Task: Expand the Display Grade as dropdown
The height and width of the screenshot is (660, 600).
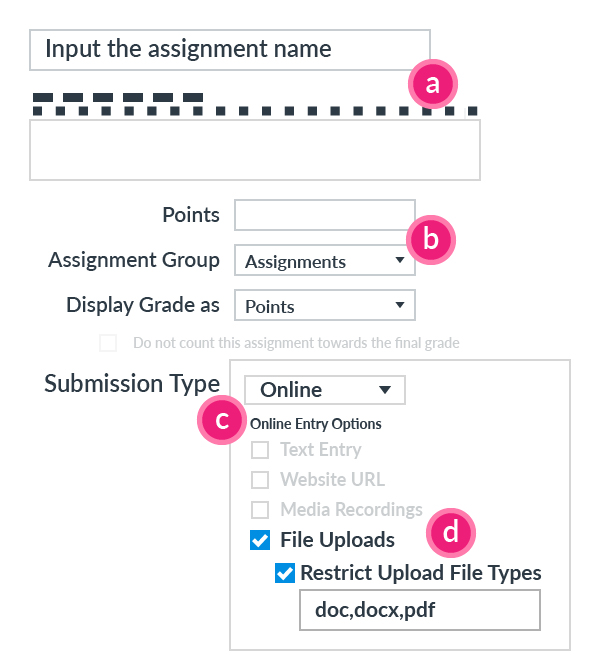Action: point(324,305)
